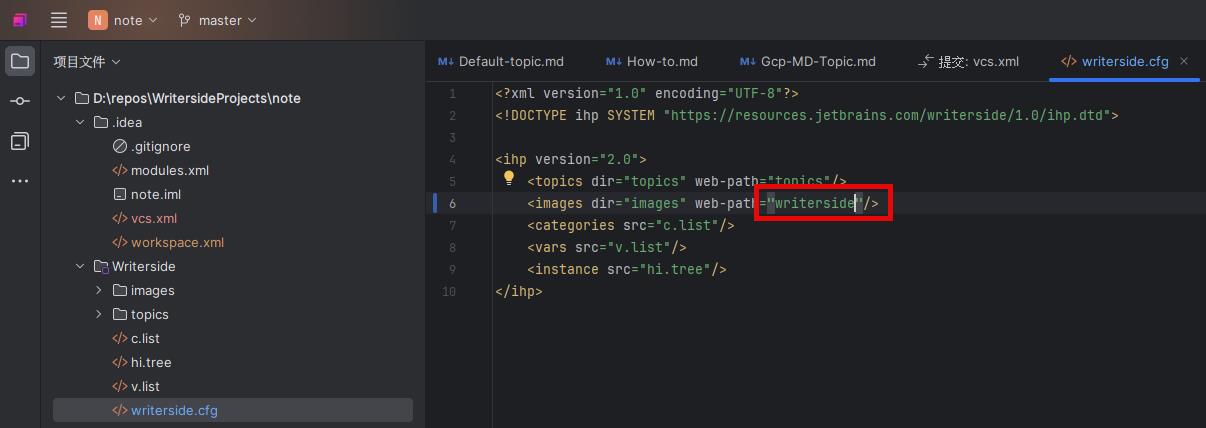Click the note.iml file type icon
1206x428 pixels.
(x=120, y=194)
